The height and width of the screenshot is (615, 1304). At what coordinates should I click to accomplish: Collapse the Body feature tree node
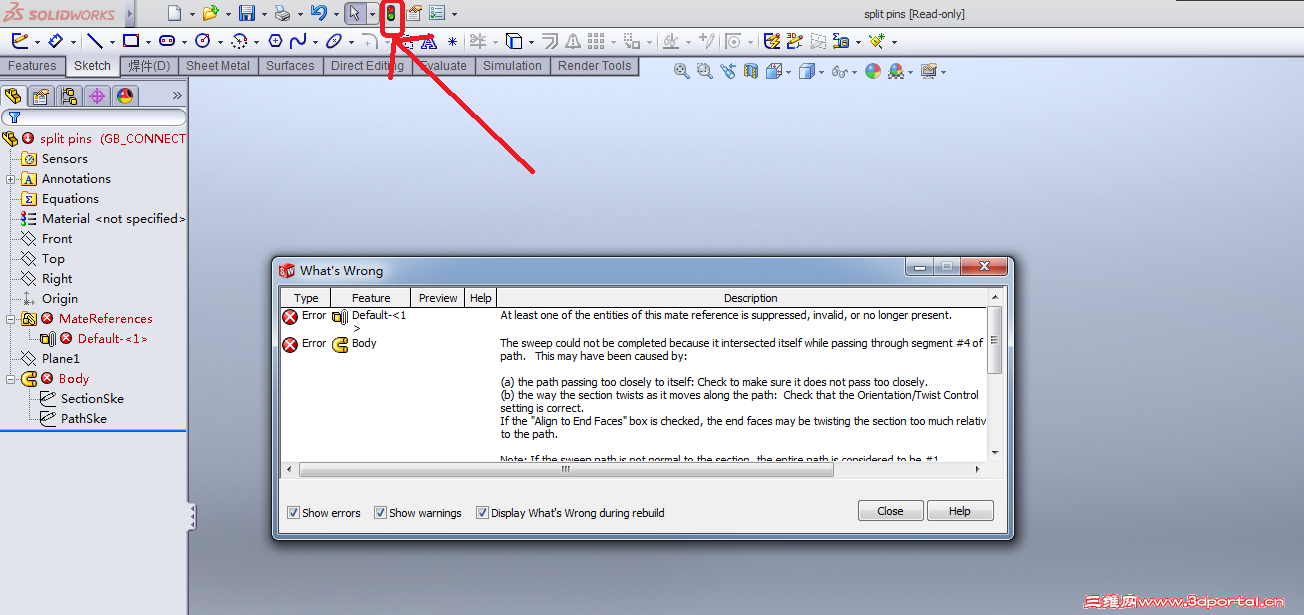coord(10,379)
